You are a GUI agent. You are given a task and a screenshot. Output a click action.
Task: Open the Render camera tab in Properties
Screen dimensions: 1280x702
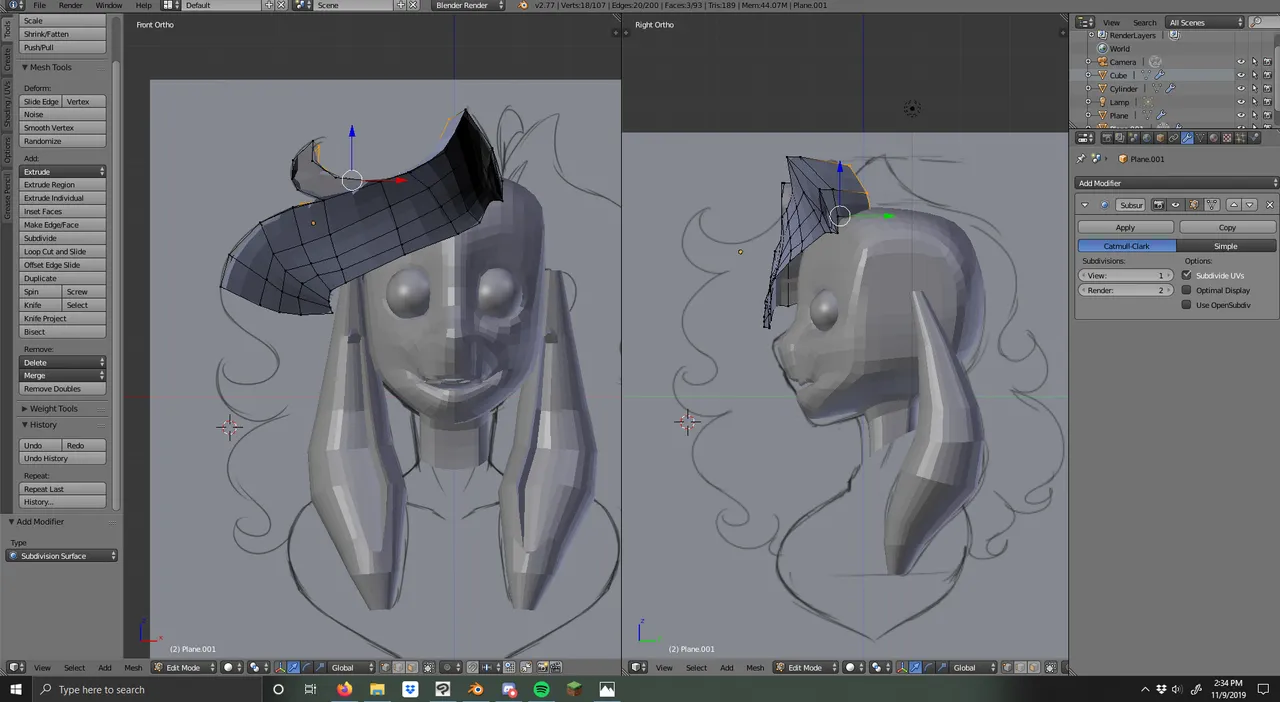pos(1107,138)
